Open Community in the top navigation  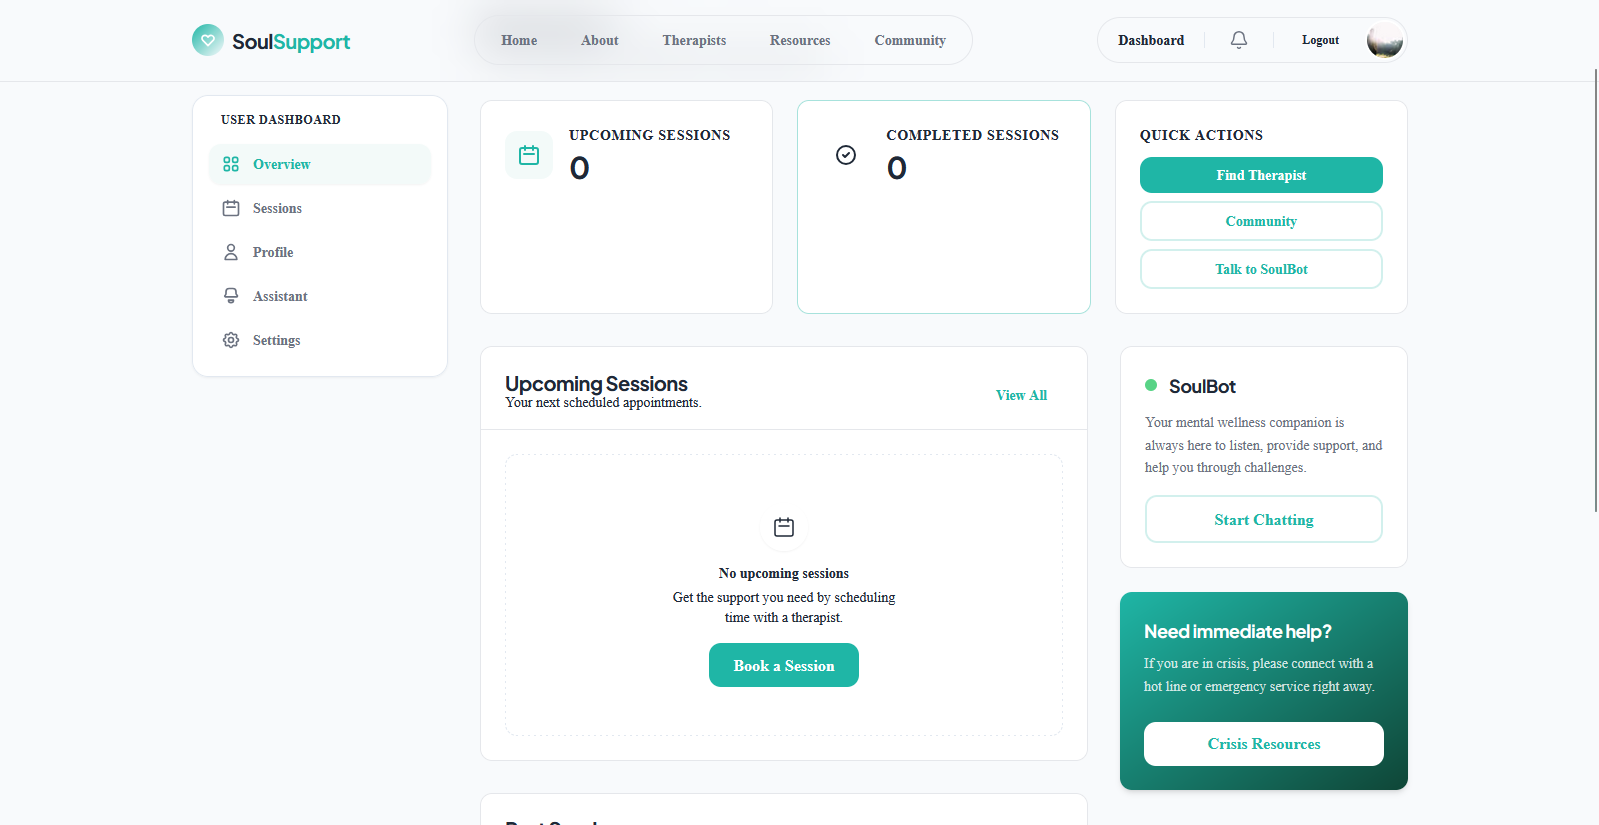click(910, 40)
